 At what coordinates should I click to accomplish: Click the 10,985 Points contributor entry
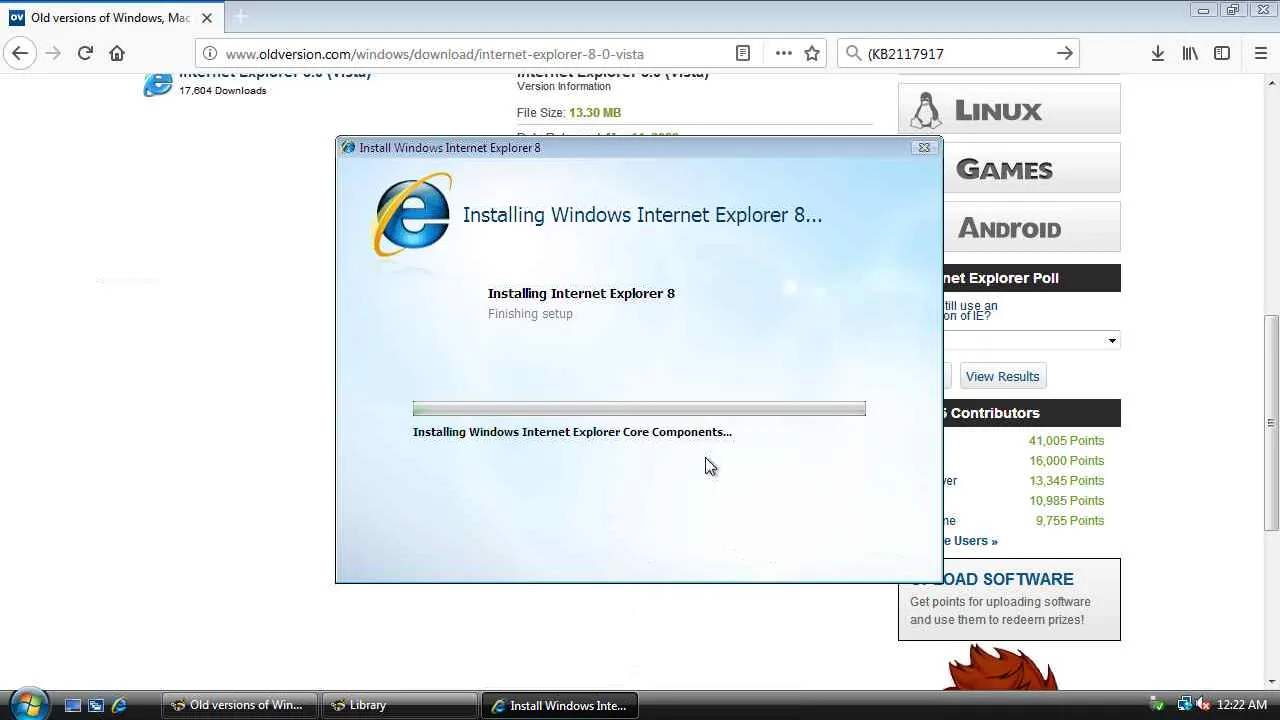click(1066, 501)
